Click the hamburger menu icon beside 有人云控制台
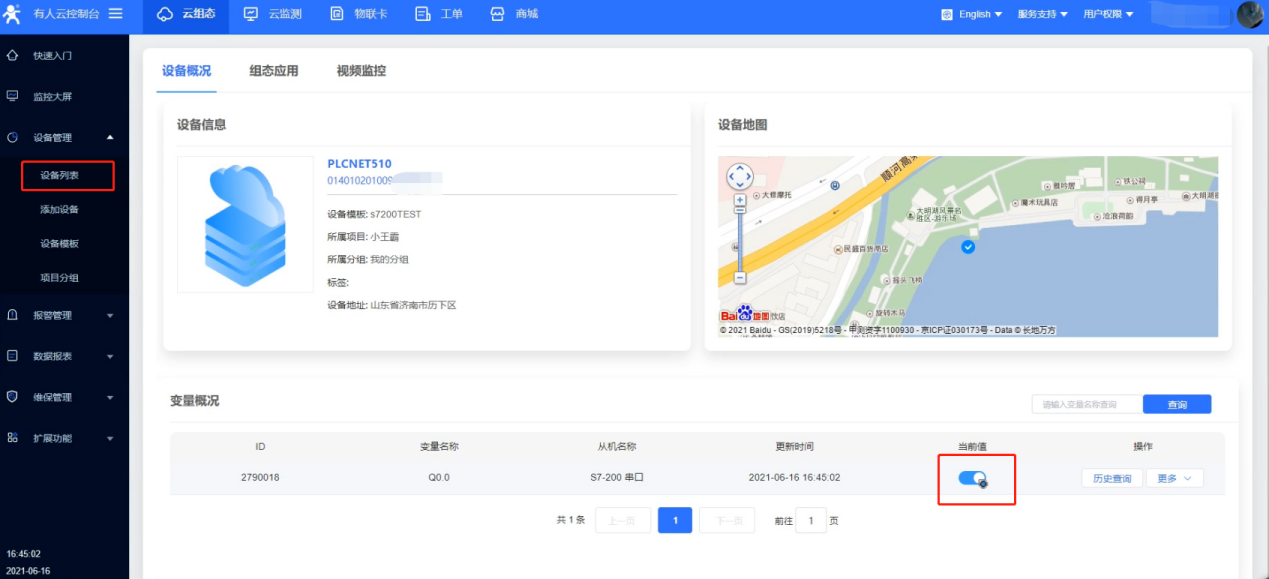1269x579 pixels. (115, 14)
